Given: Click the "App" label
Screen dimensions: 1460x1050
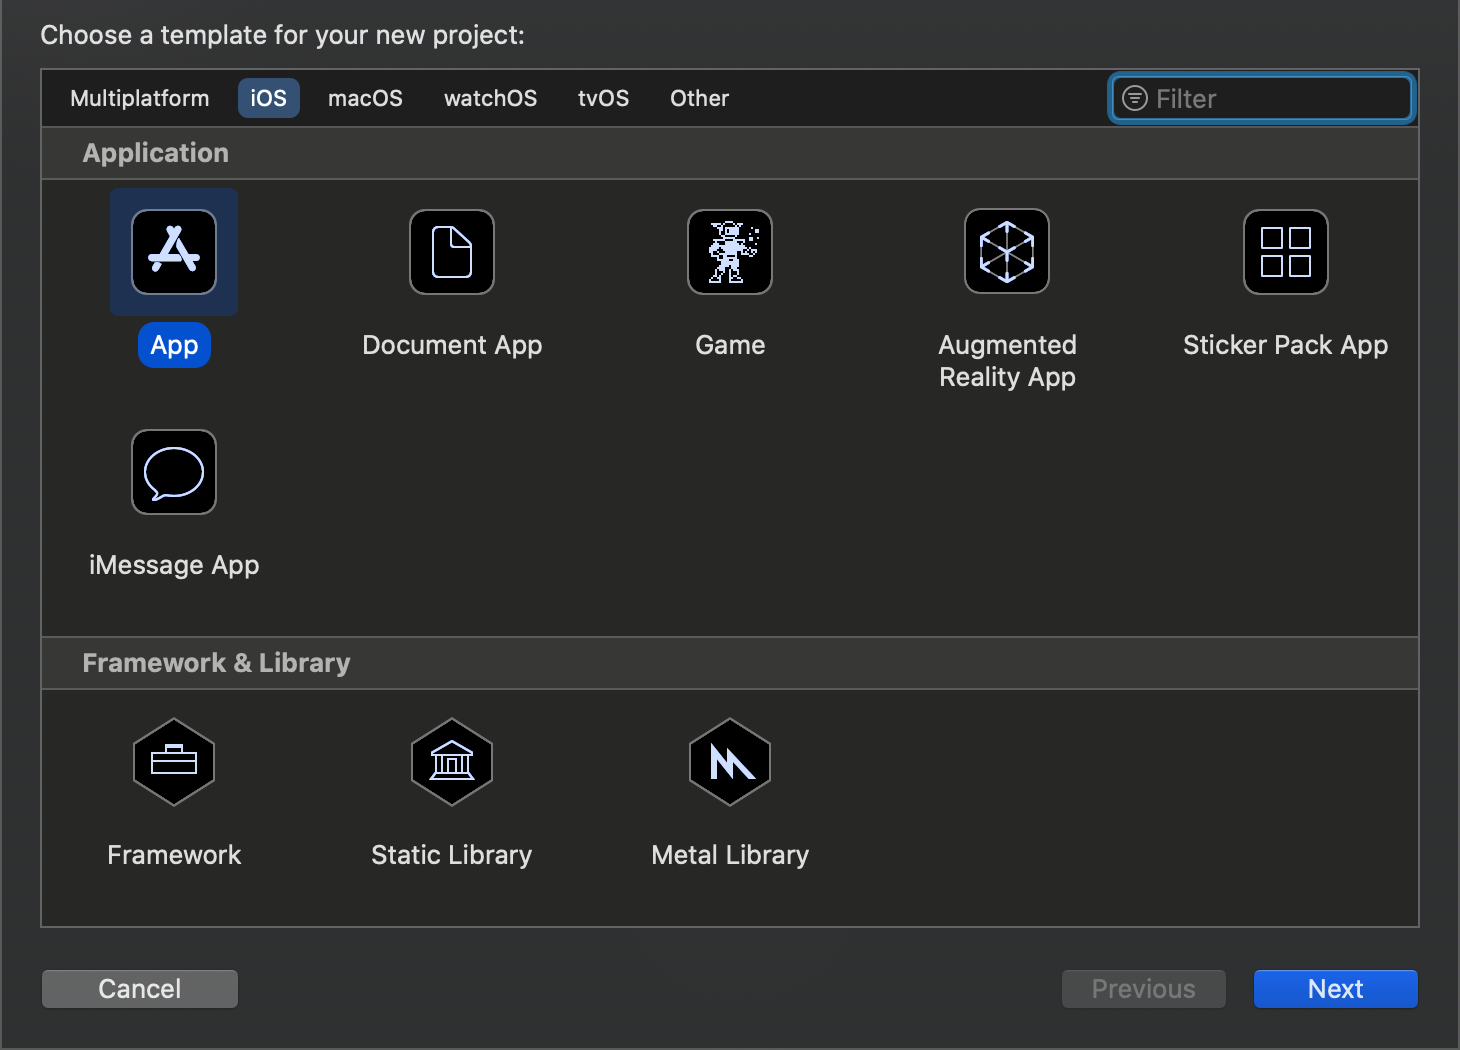Looking at the screenshot, I should point(174,345).
